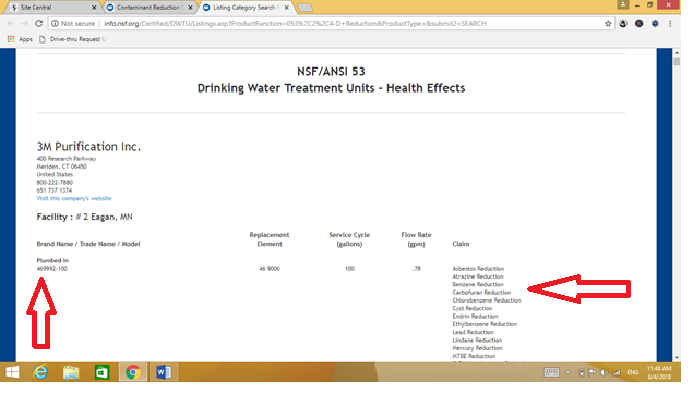
Task: Click the network signal tray icon
Action: 616,372
